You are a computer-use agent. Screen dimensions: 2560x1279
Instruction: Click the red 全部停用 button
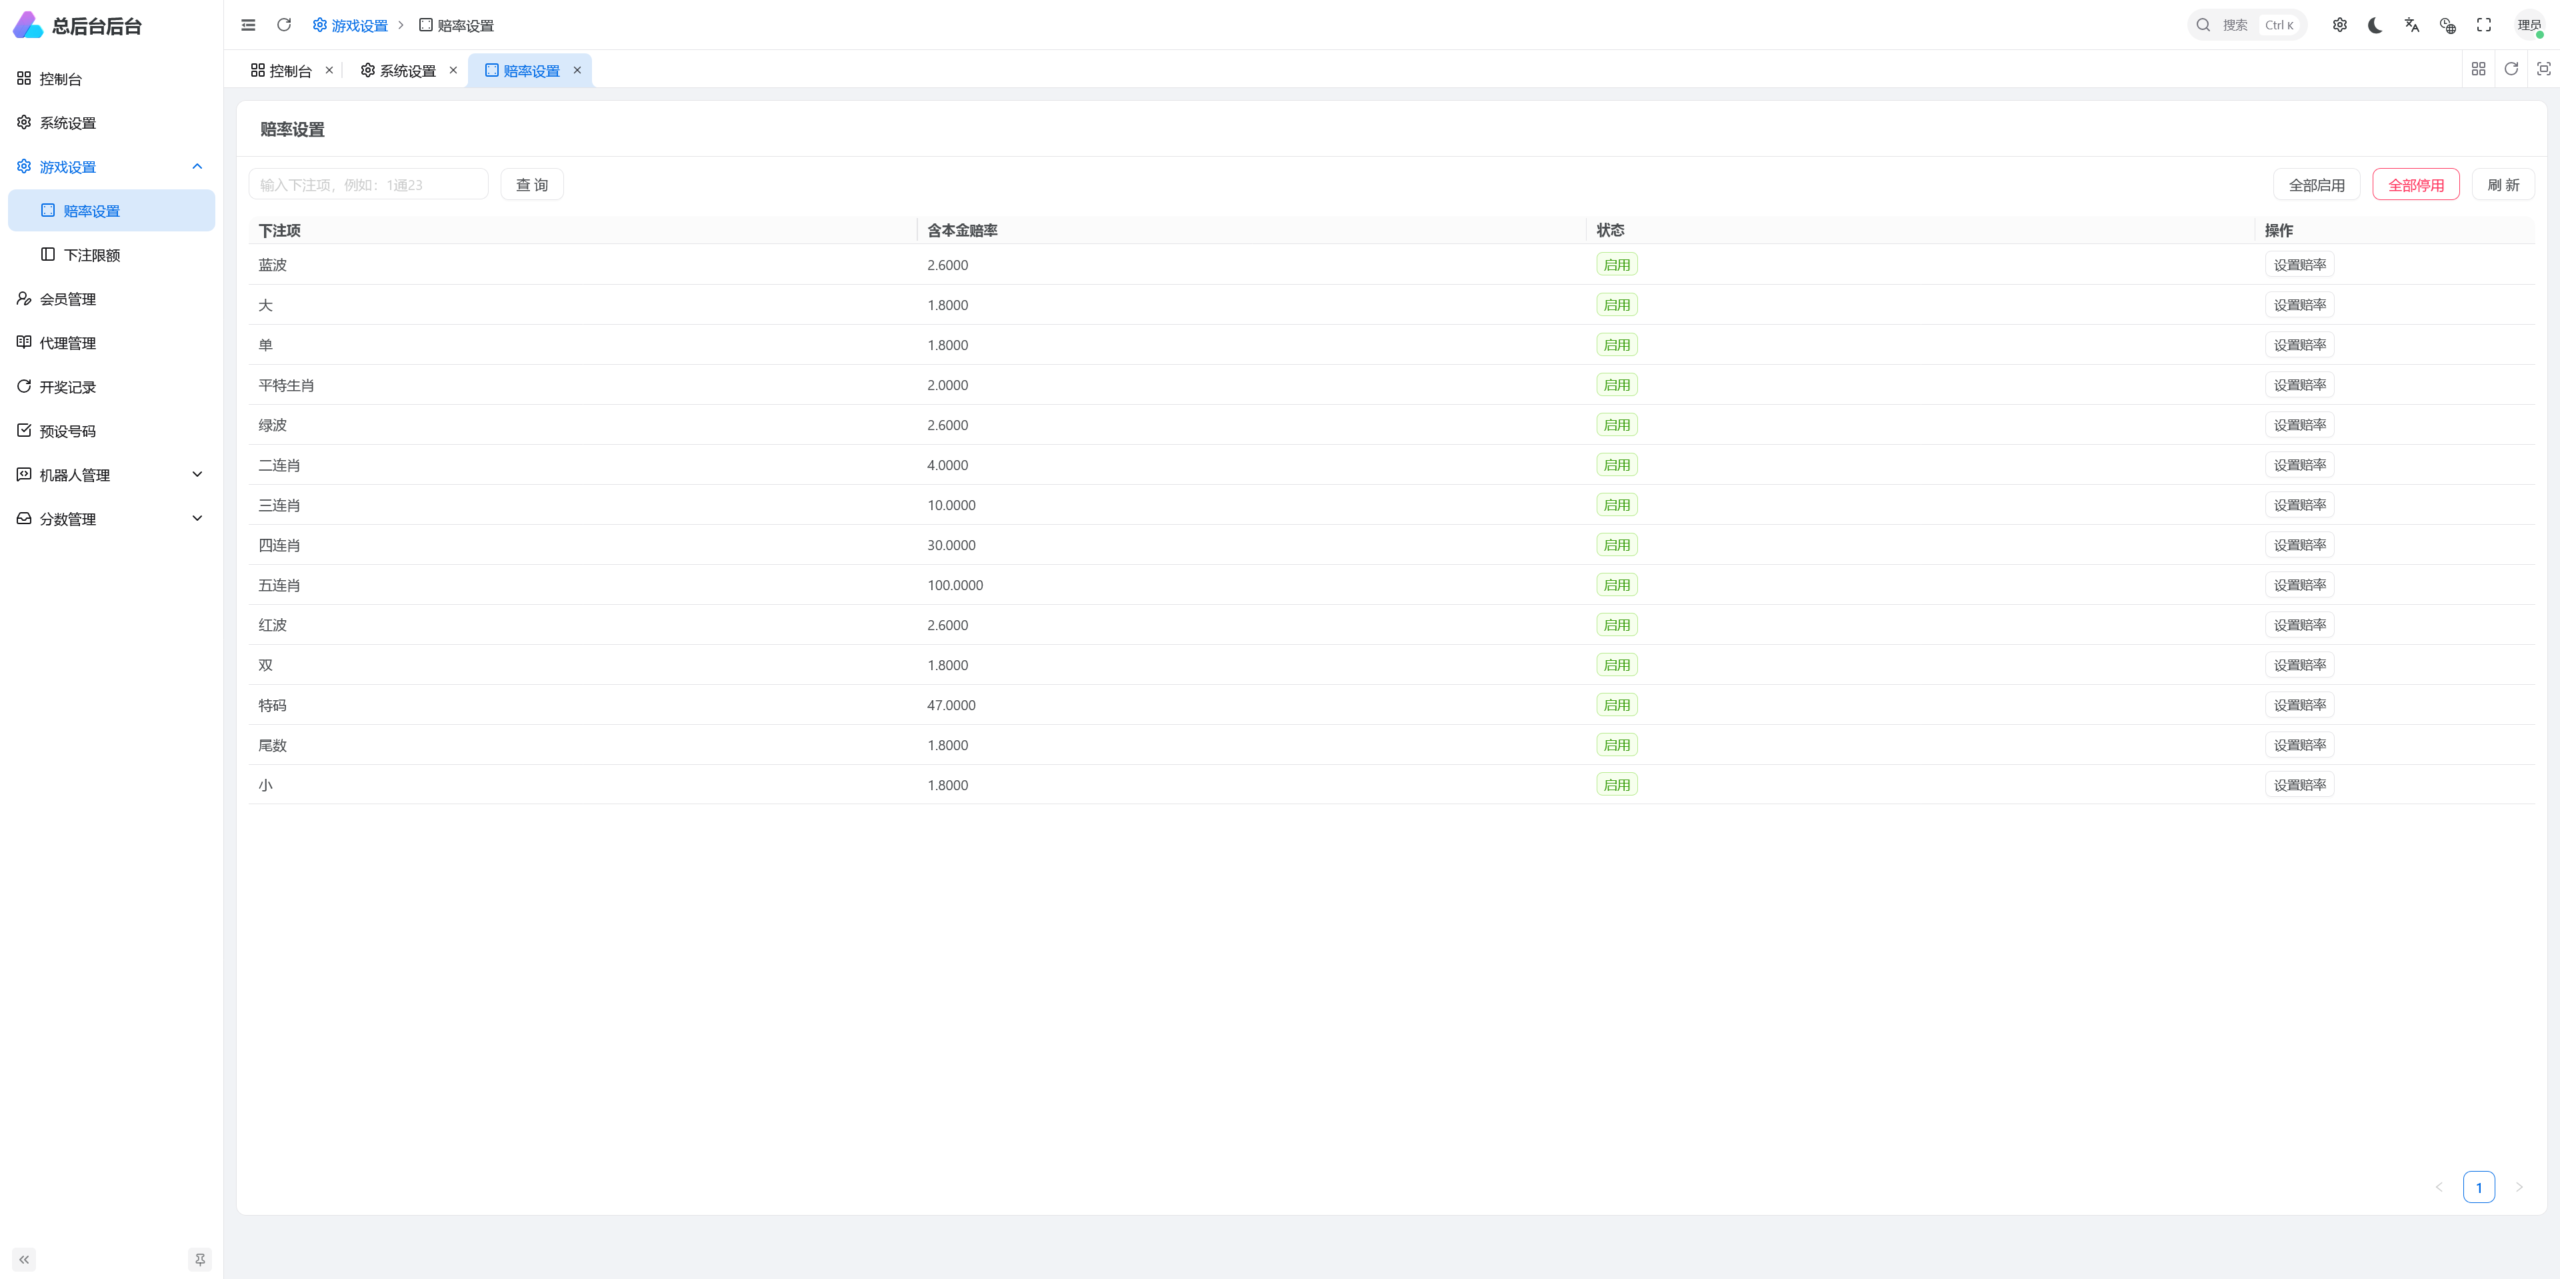tap(2416, 185)
